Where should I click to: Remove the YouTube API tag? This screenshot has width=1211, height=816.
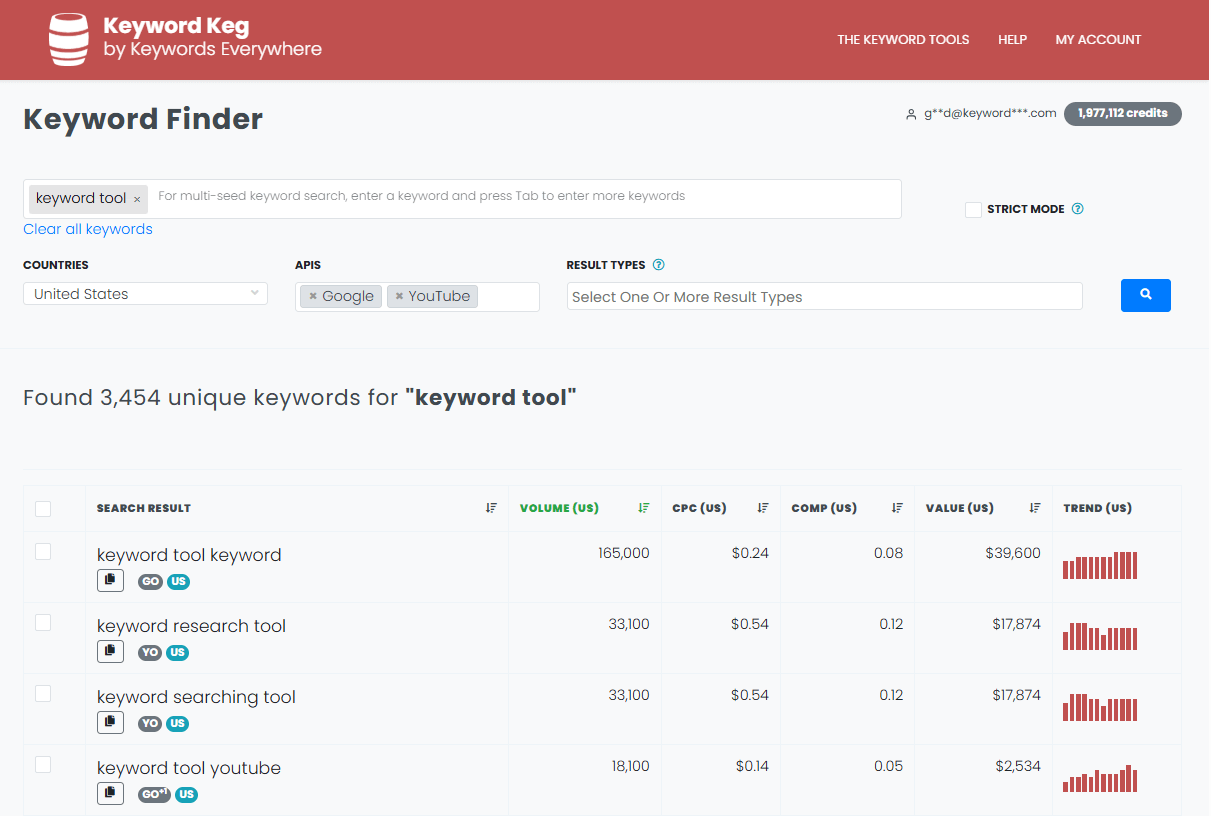pos(399,296)
